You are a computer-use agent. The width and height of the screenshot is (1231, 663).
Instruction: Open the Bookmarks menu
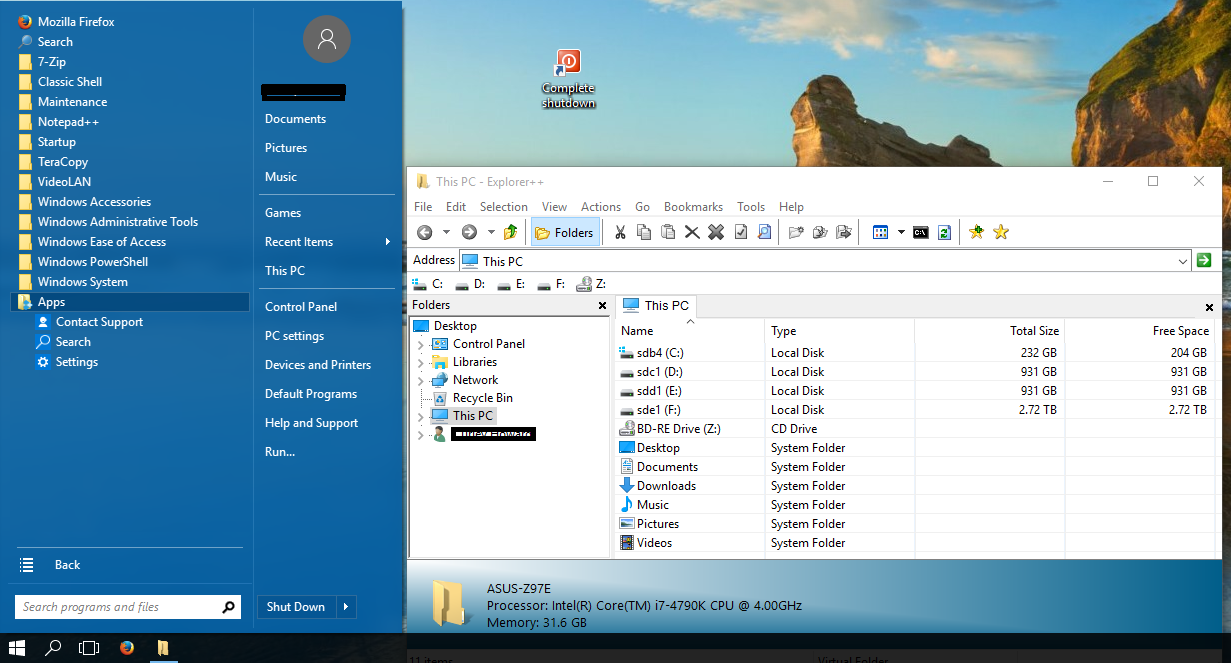click(x=693, y=207)
